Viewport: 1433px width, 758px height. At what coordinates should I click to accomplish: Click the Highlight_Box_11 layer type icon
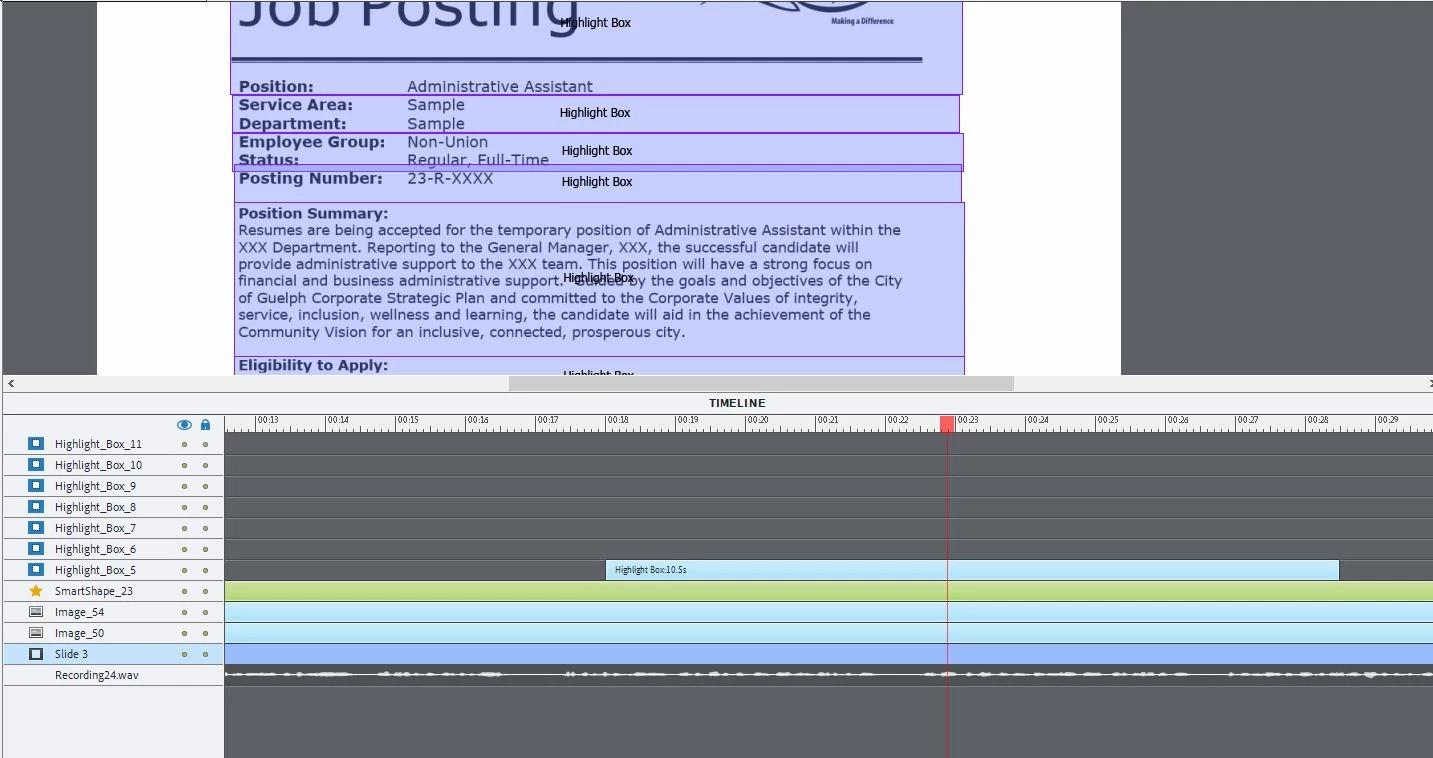click(36, 443)
